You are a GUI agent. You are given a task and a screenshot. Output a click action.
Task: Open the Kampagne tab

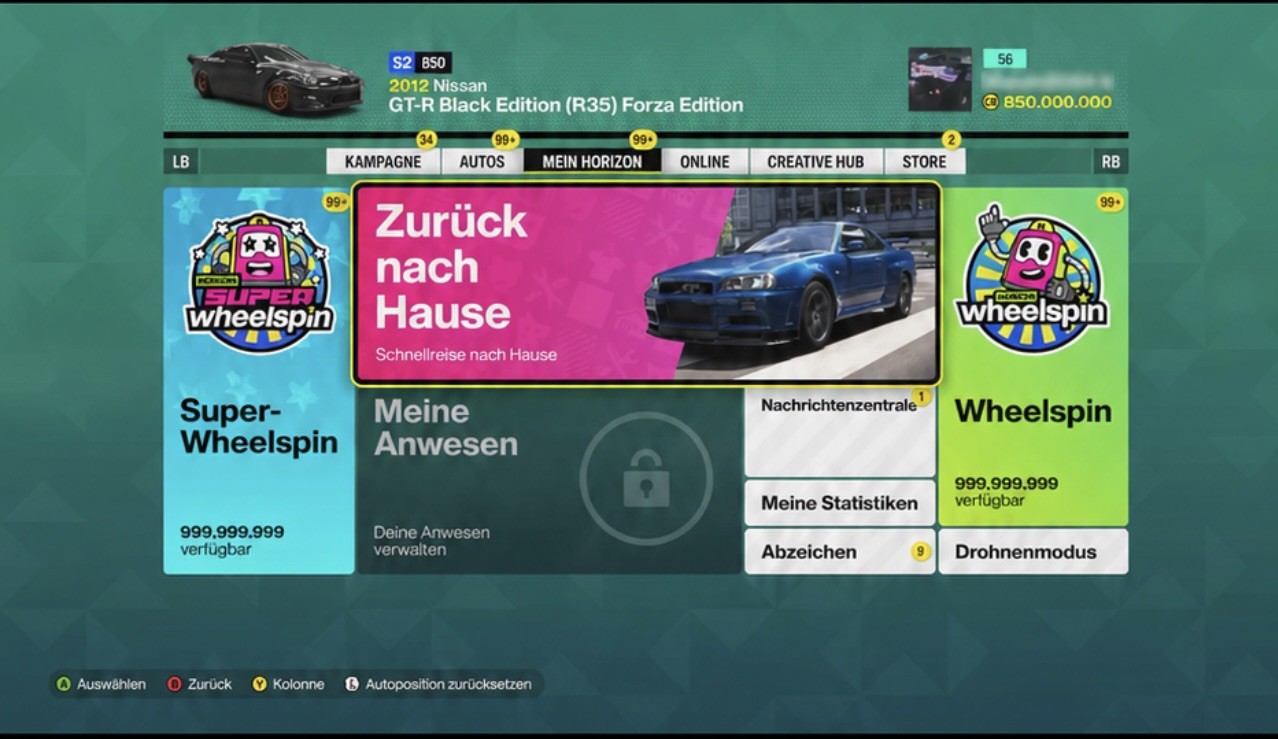(x=382, y=161)
